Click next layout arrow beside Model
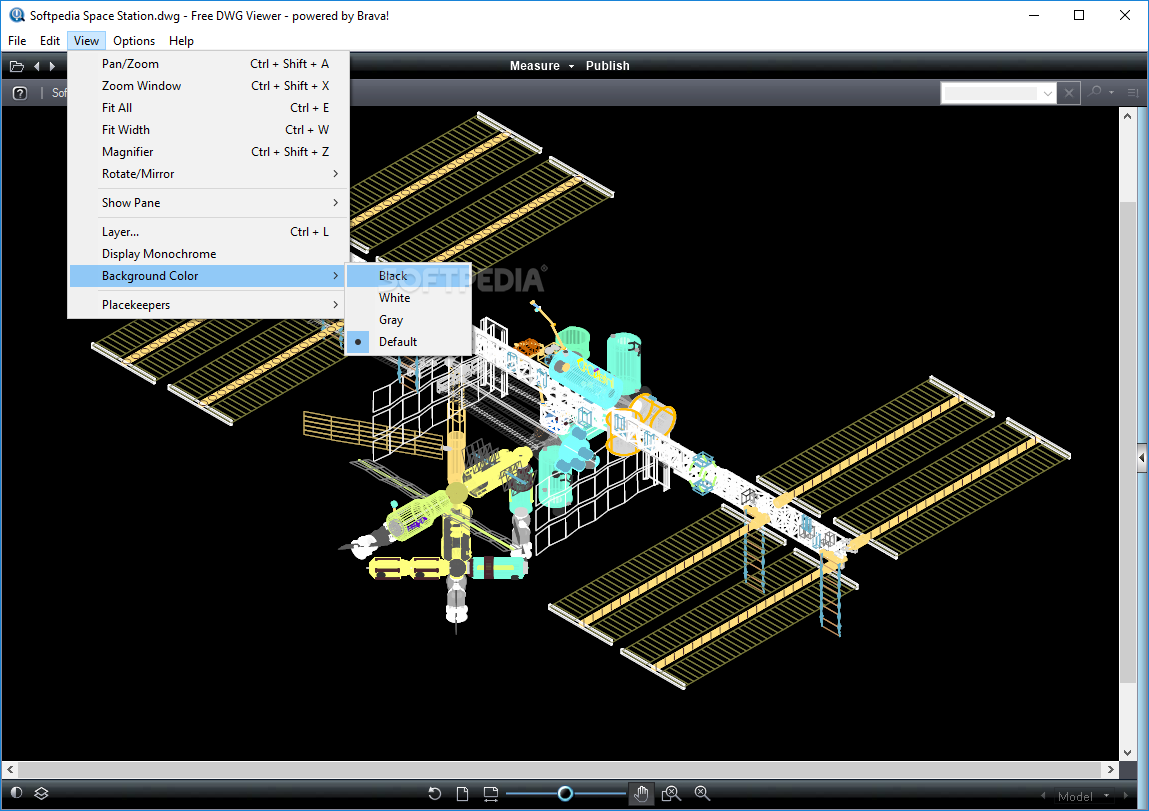 point(1126,796)
